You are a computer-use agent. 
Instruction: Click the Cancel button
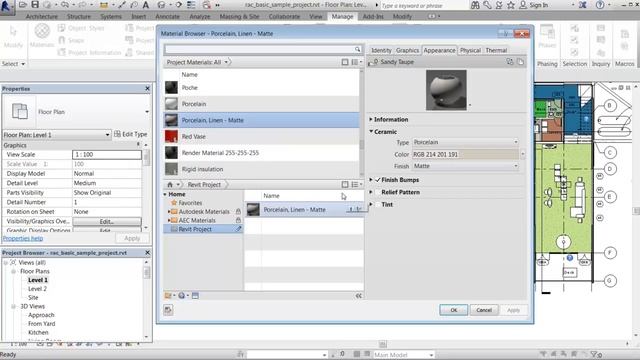484,310
